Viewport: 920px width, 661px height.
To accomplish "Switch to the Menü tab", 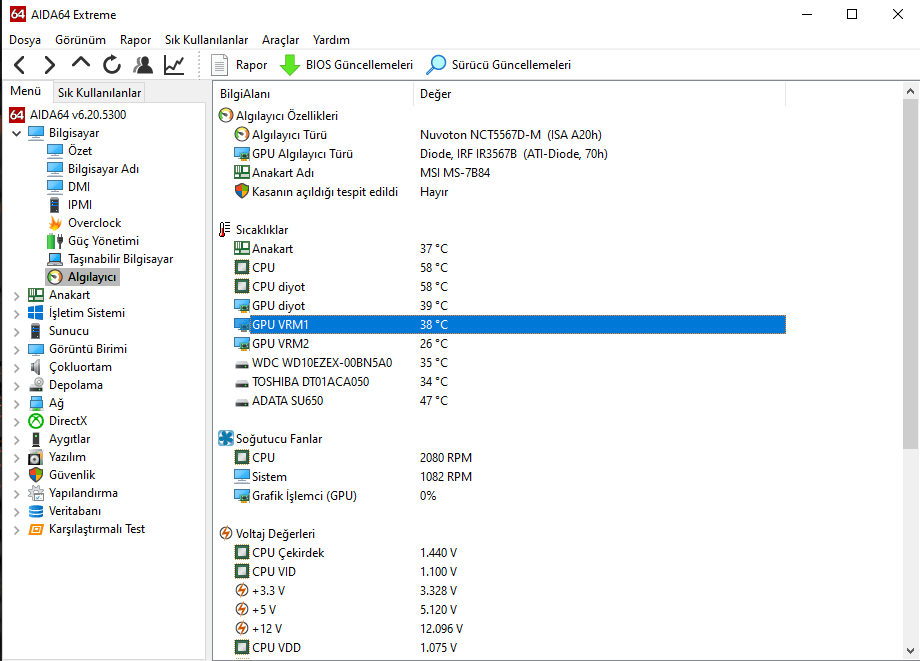I will 26,91.
